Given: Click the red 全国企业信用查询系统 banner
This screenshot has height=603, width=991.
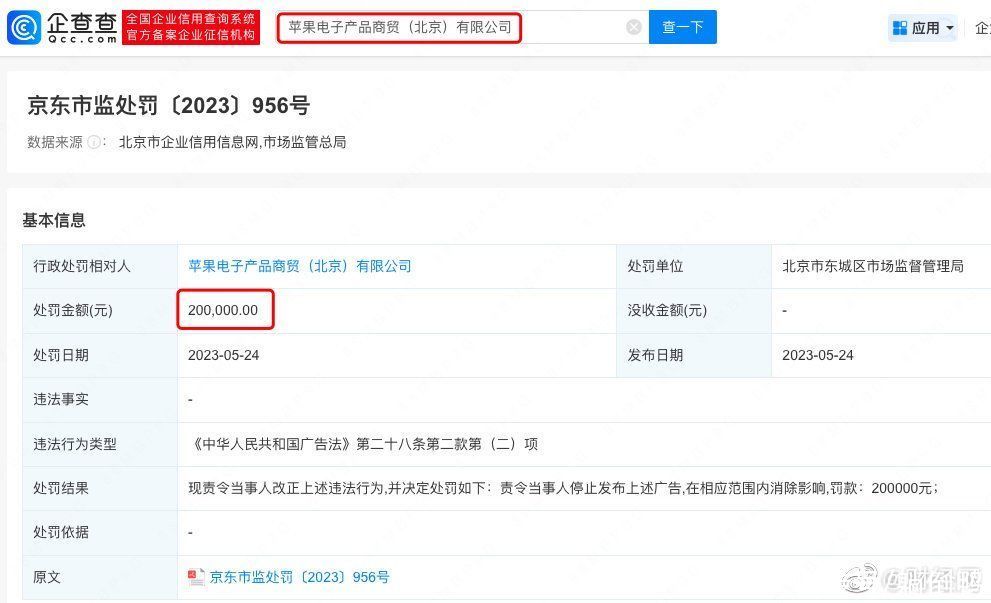Looking at the screenshot, I should 191,27.
